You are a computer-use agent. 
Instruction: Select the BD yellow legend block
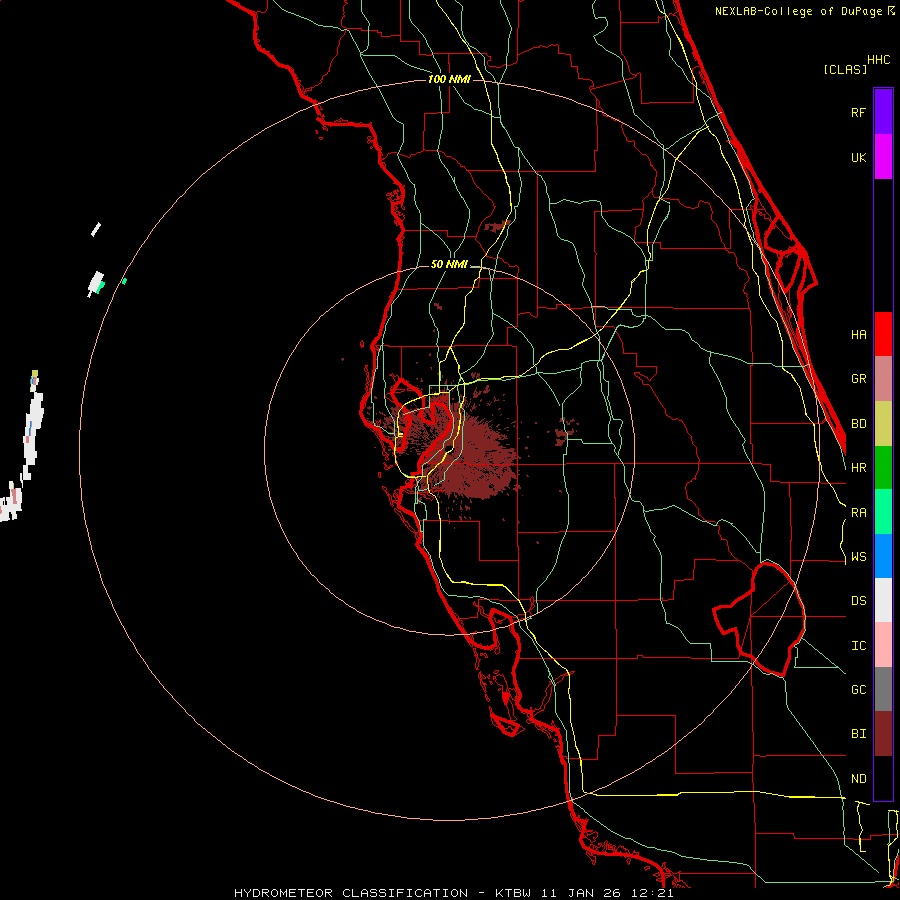pos(883,423)
